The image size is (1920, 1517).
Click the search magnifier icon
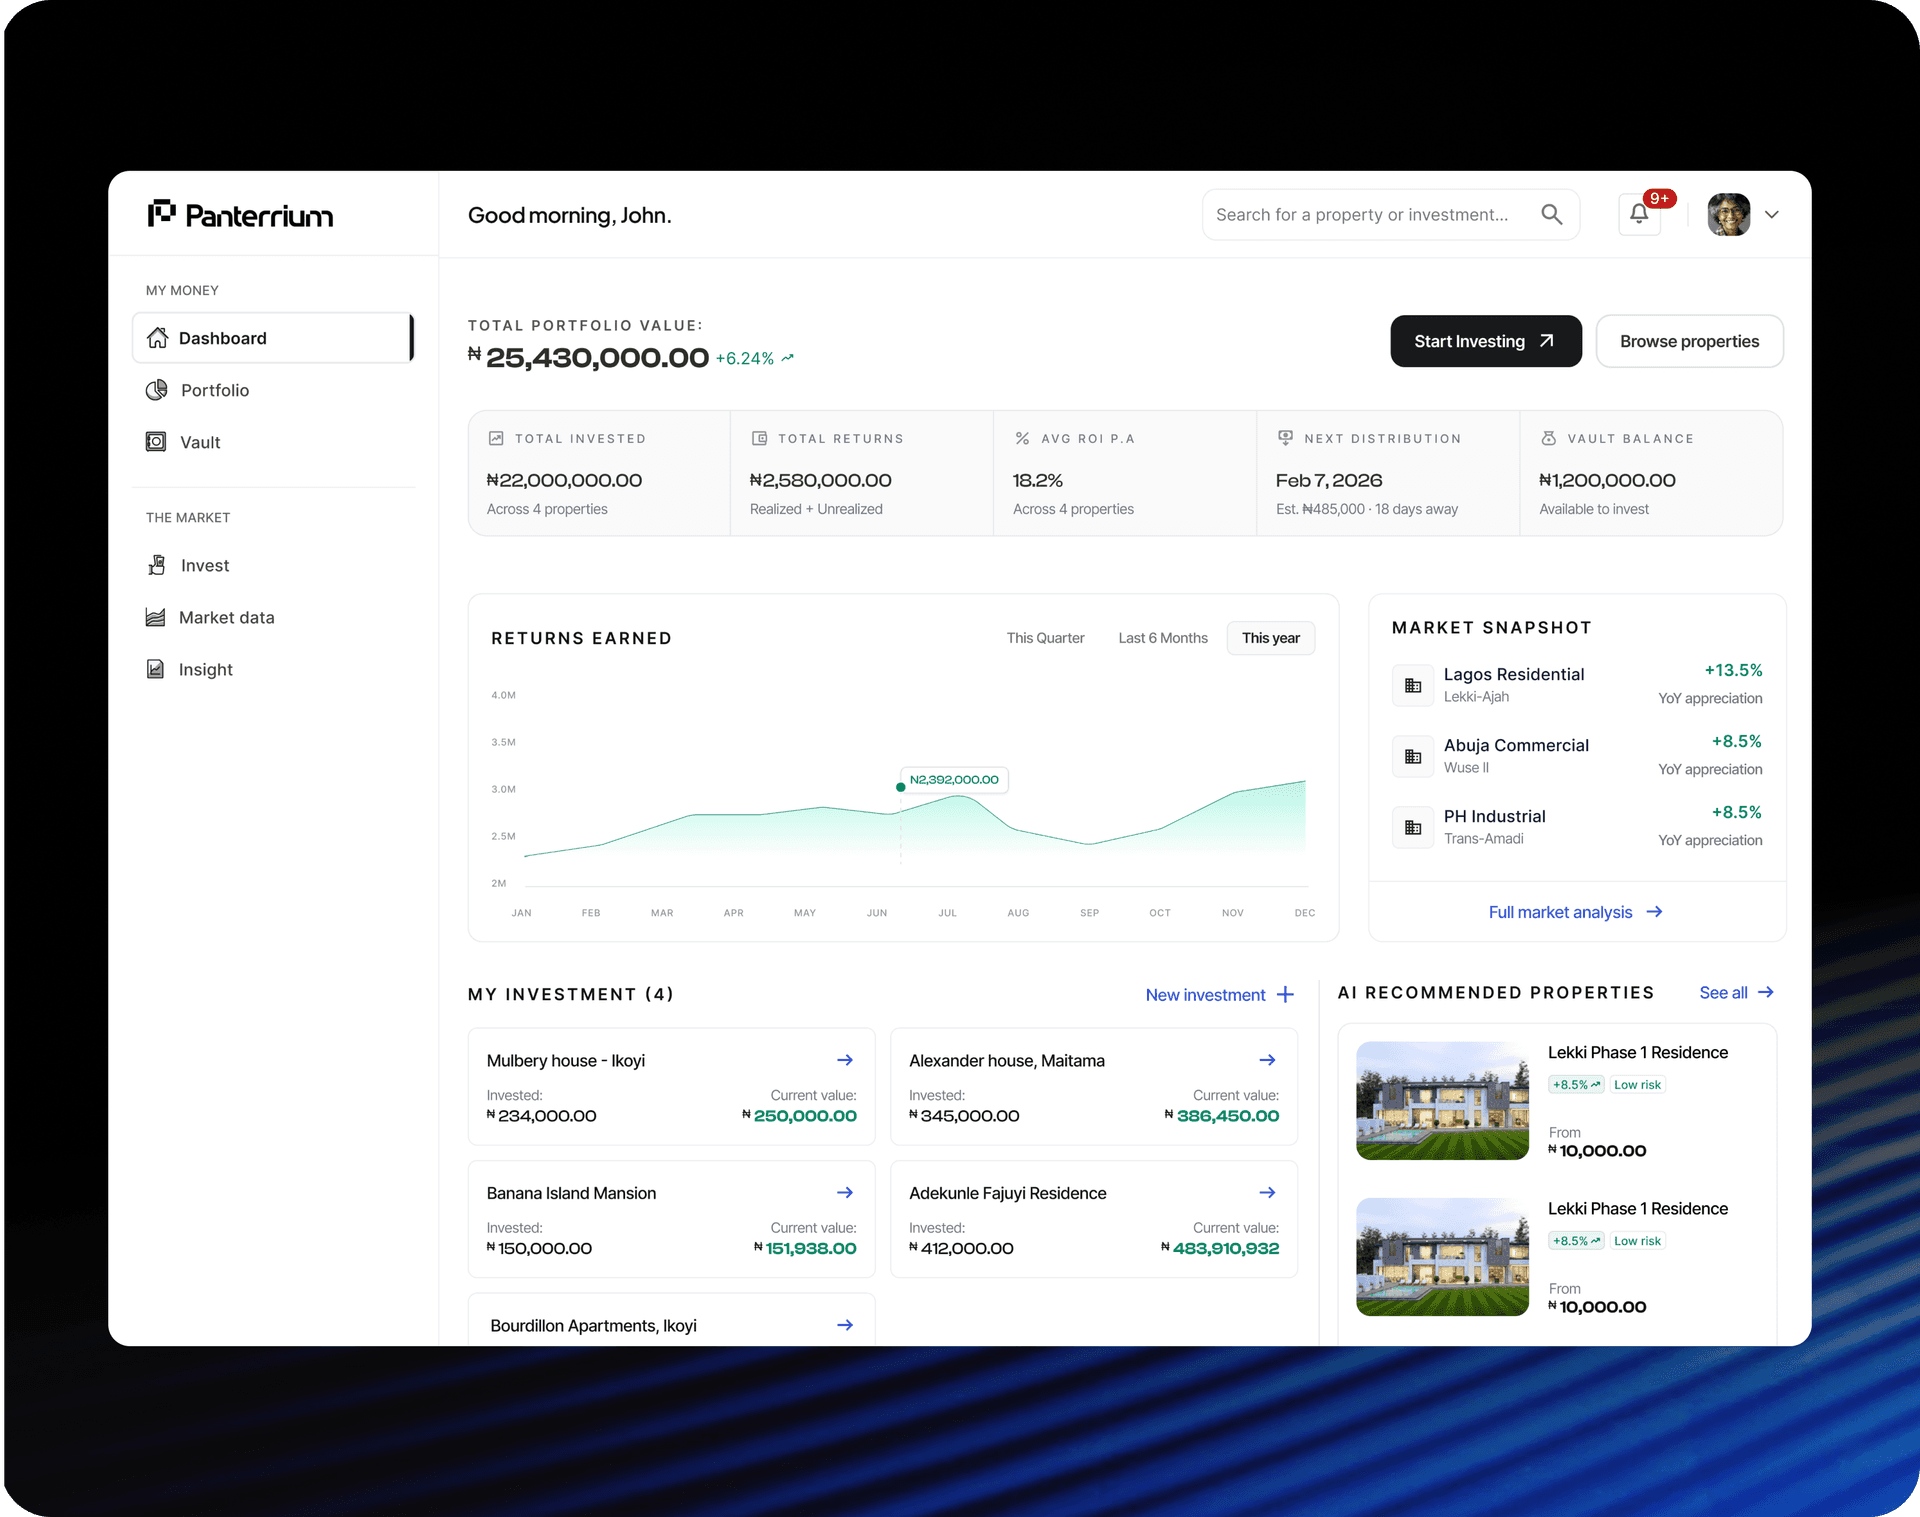click(x=1551, y=214)
